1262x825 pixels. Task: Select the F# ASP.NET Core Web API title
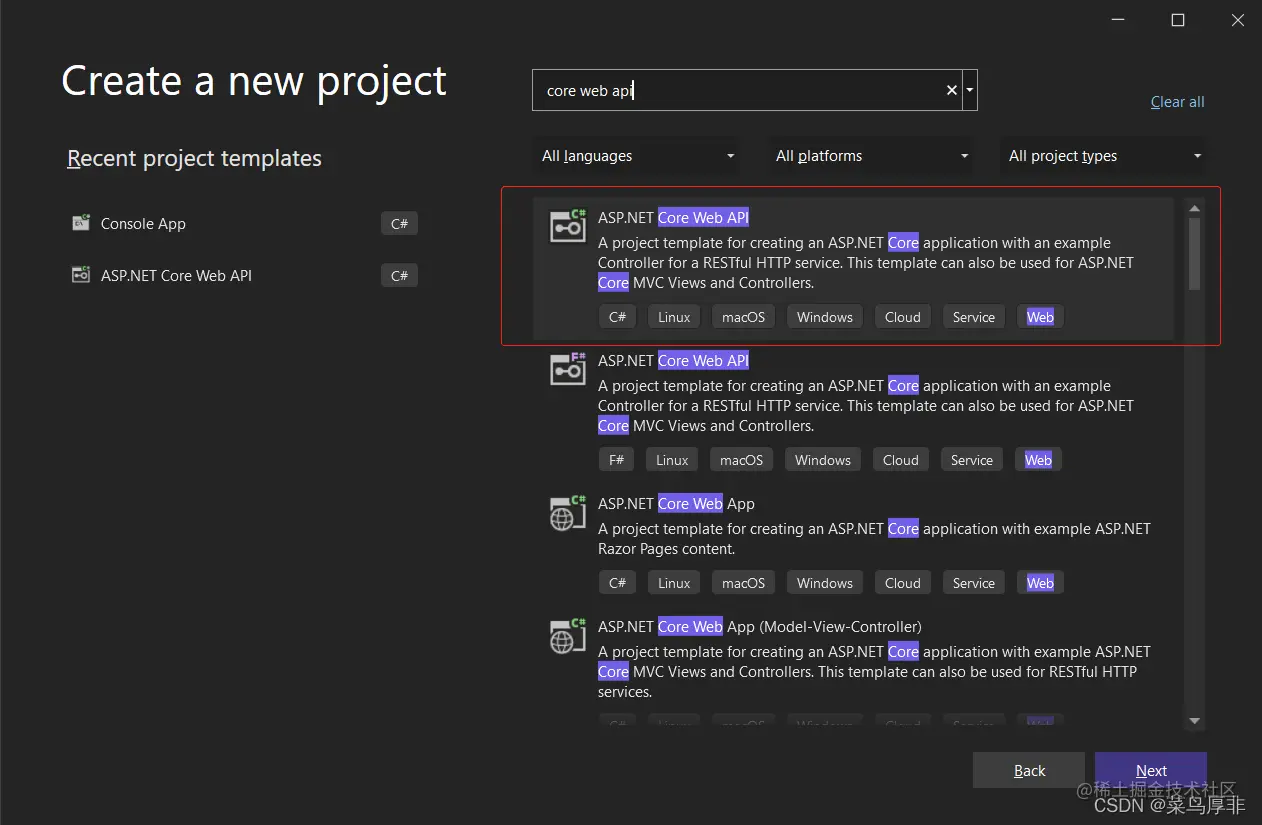673,360
